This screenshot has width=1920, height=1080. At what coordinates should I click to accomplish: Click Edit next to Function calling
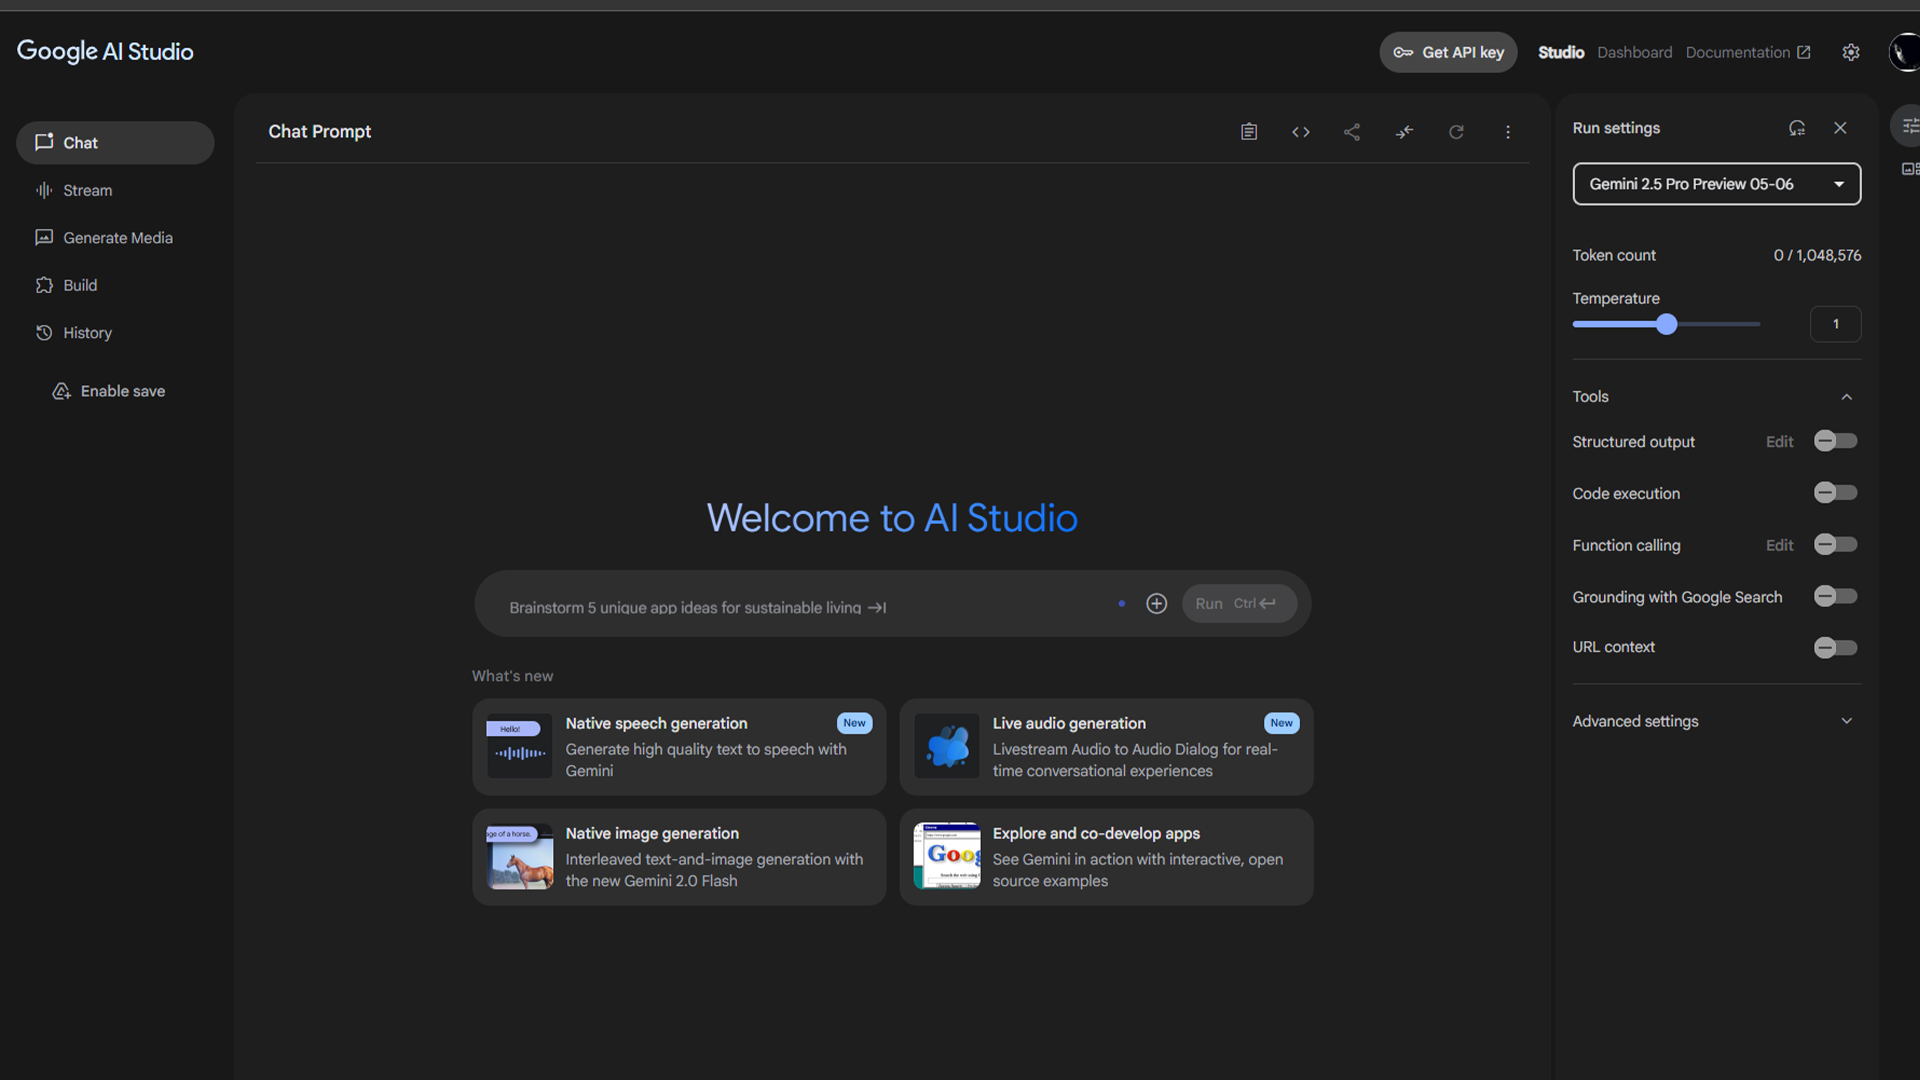tap(1779, 545)
